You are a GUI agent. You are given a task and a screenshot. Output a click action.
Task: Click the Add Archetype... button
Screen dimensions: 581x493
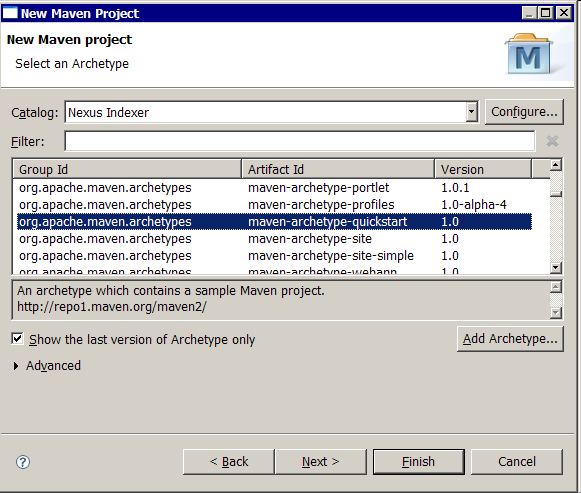point(510,339)
